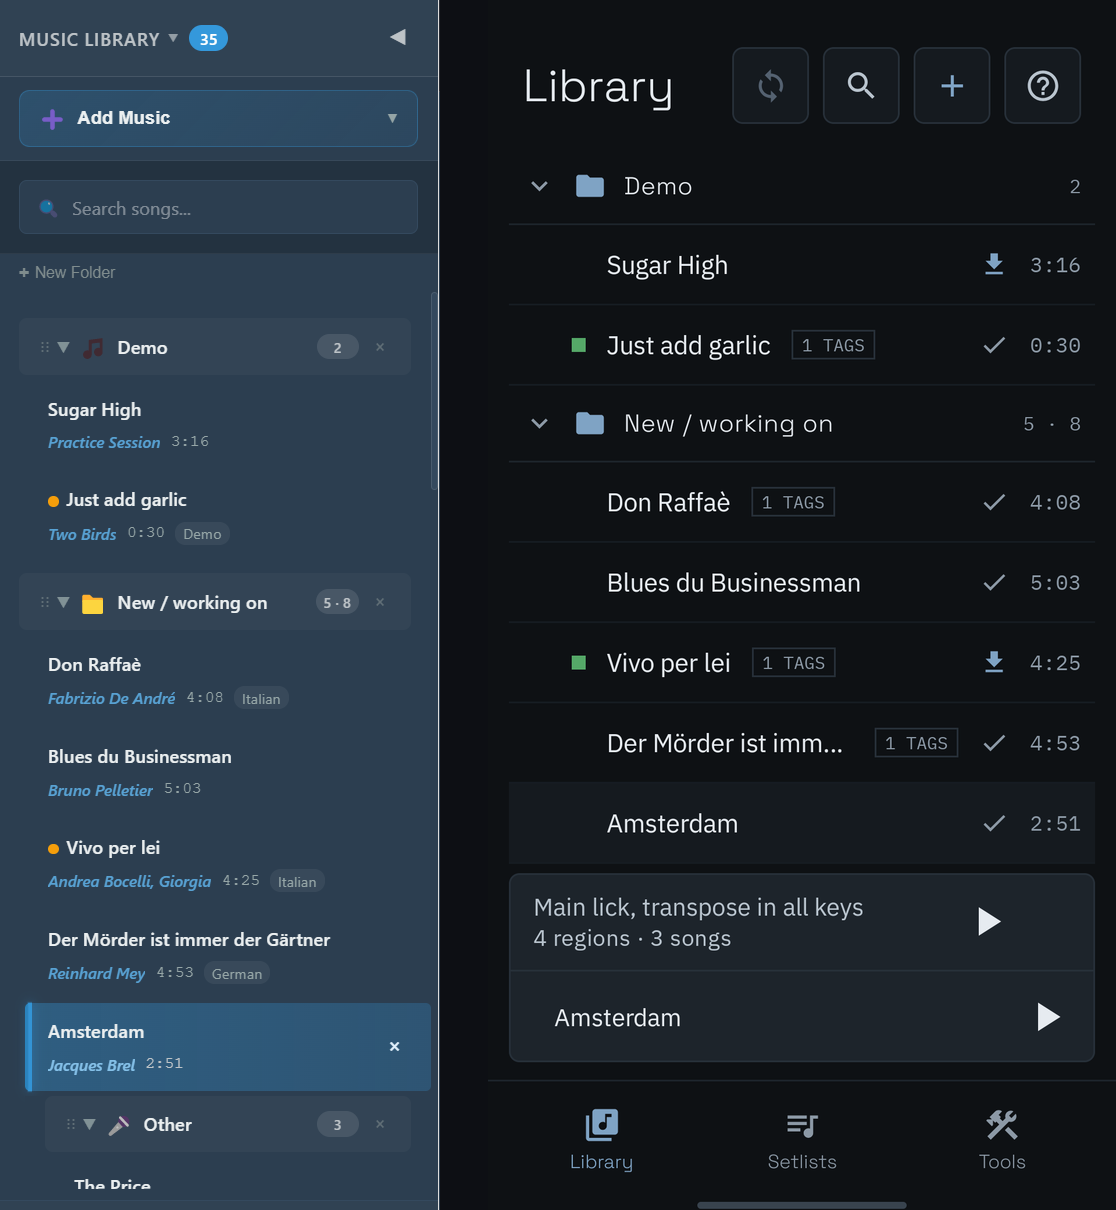This screenshot has height=1210, width=1116.
Task: Remove the sidebar New / working on folder with its X
Action: tap(380, 602)
